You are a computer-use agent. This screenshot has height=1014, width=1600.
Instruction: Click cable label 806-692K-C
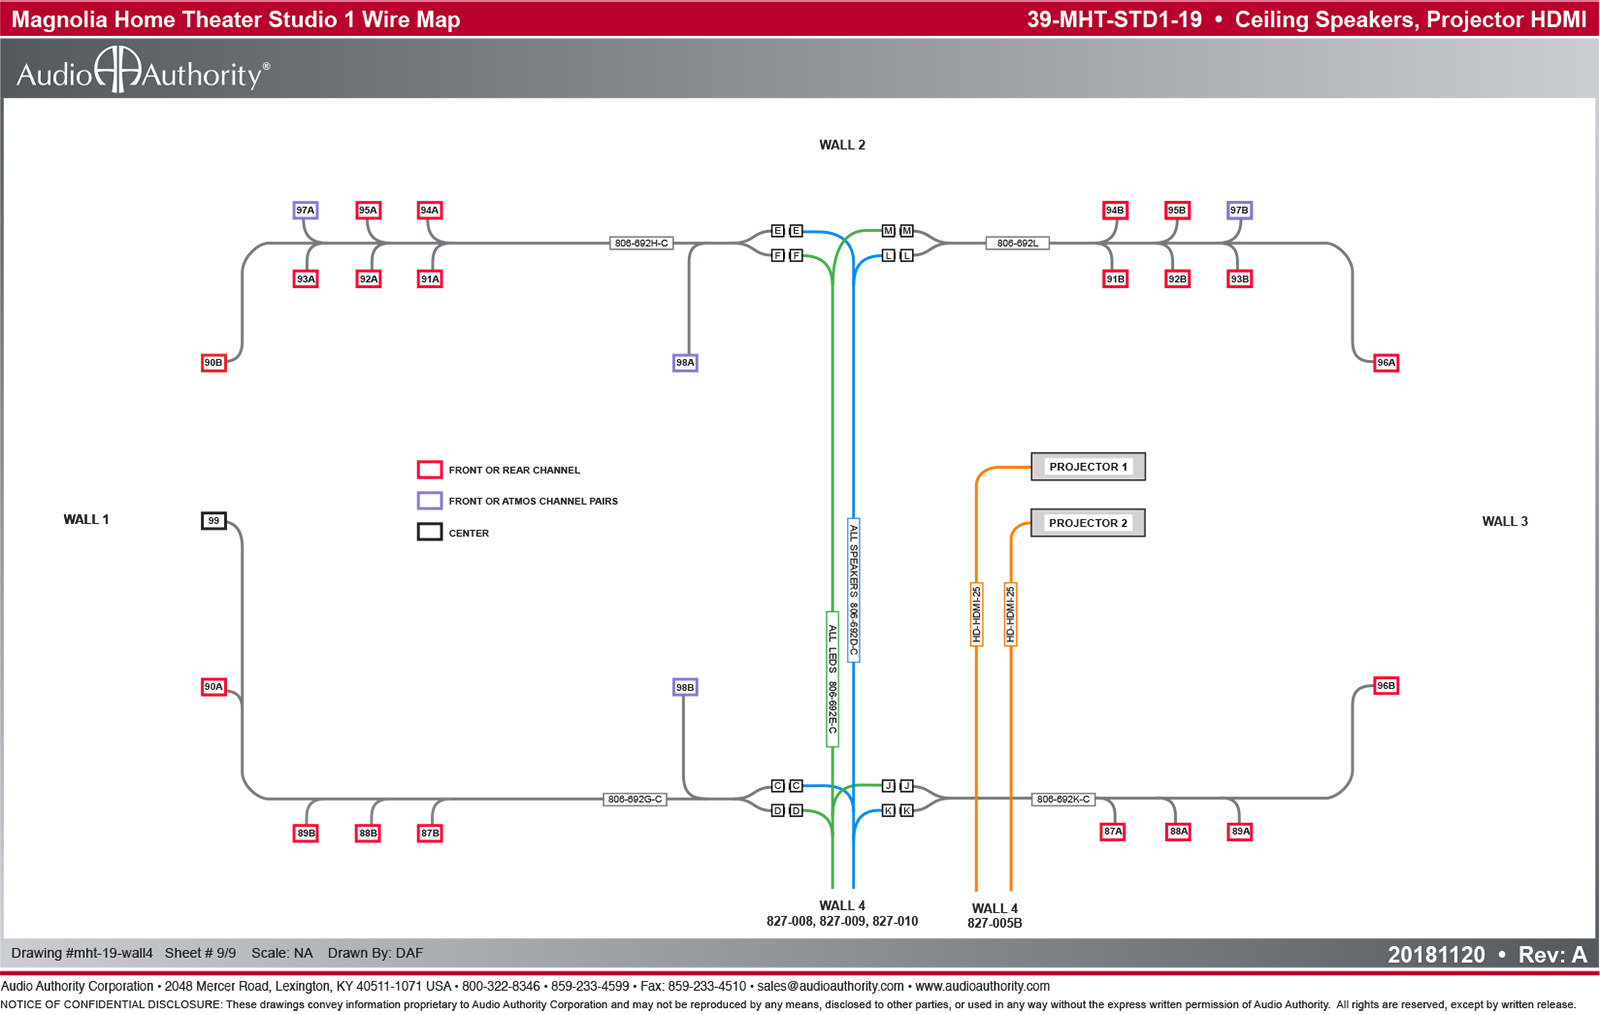(1064, 799)
